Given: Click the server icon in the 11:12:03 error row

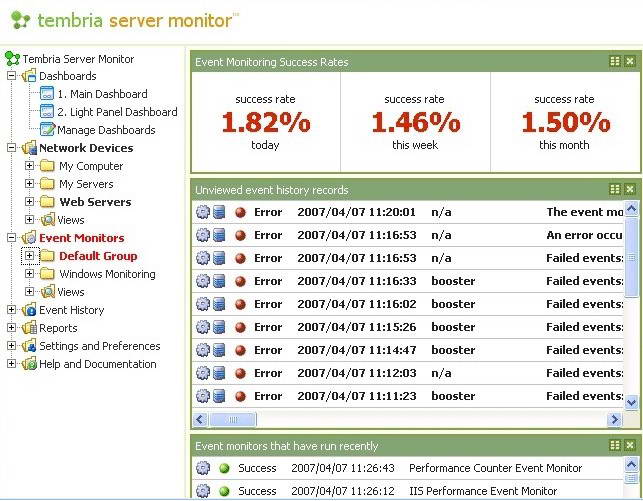Looking at the screenshot, I should (219, 373).
